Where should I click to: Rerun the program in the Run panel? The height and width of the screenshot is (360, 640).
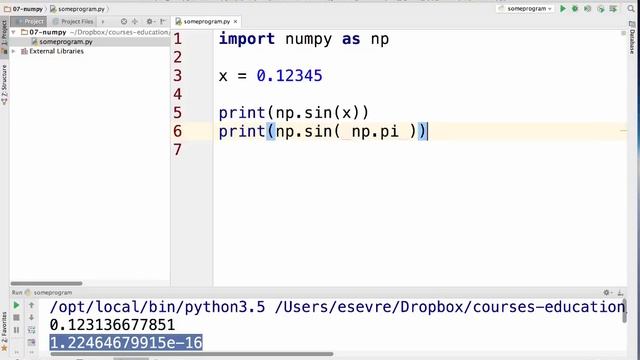click(16, 305)
